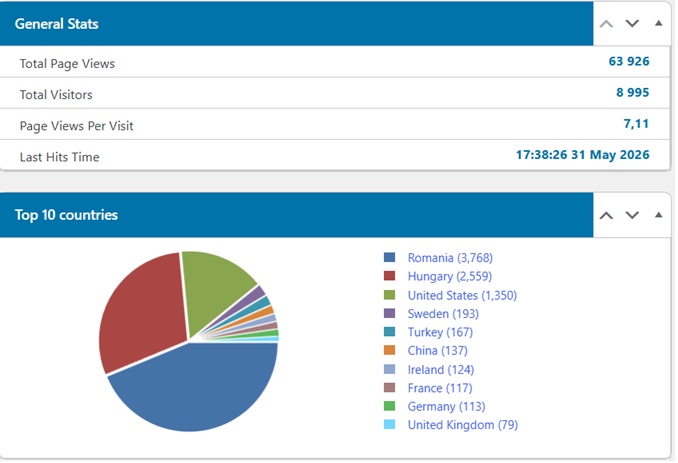Select China (137) in legend
Image resolution: width=678 pixels, height=463 pixels.
[439, 351]
